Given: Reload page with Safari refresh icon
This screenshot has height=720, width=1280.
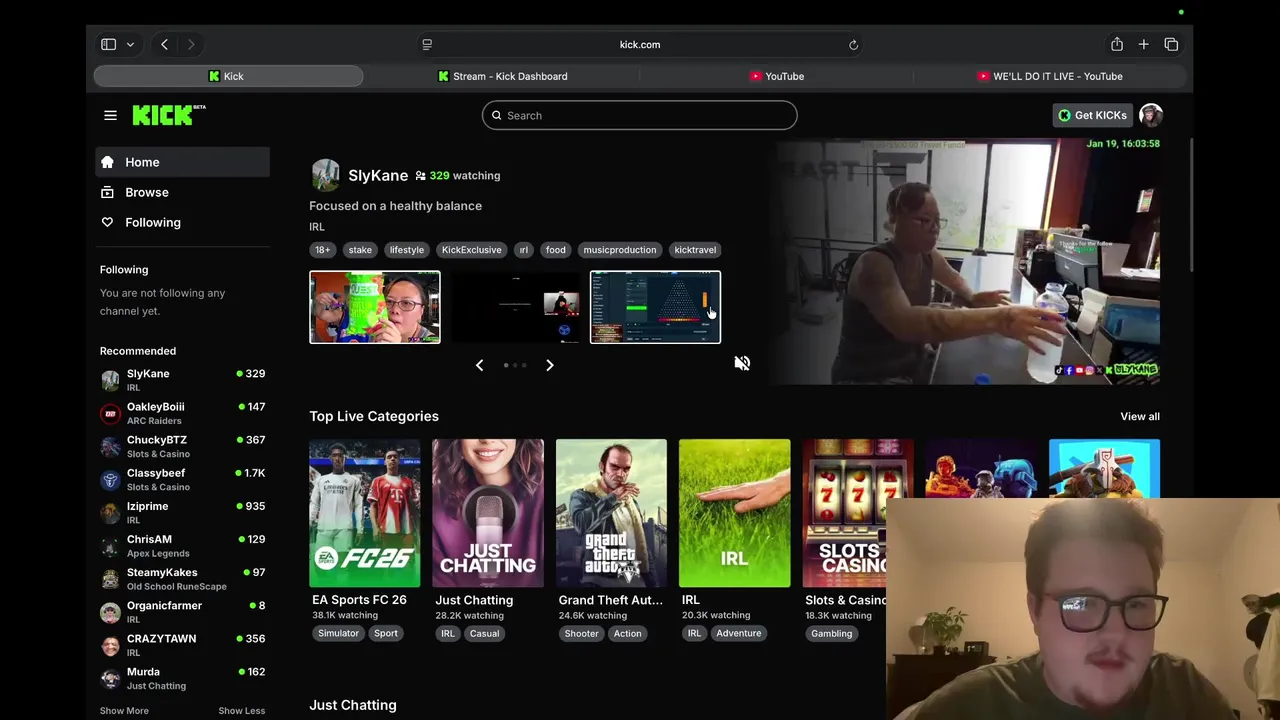Looking at the screenshot, I should pos(853,45).
